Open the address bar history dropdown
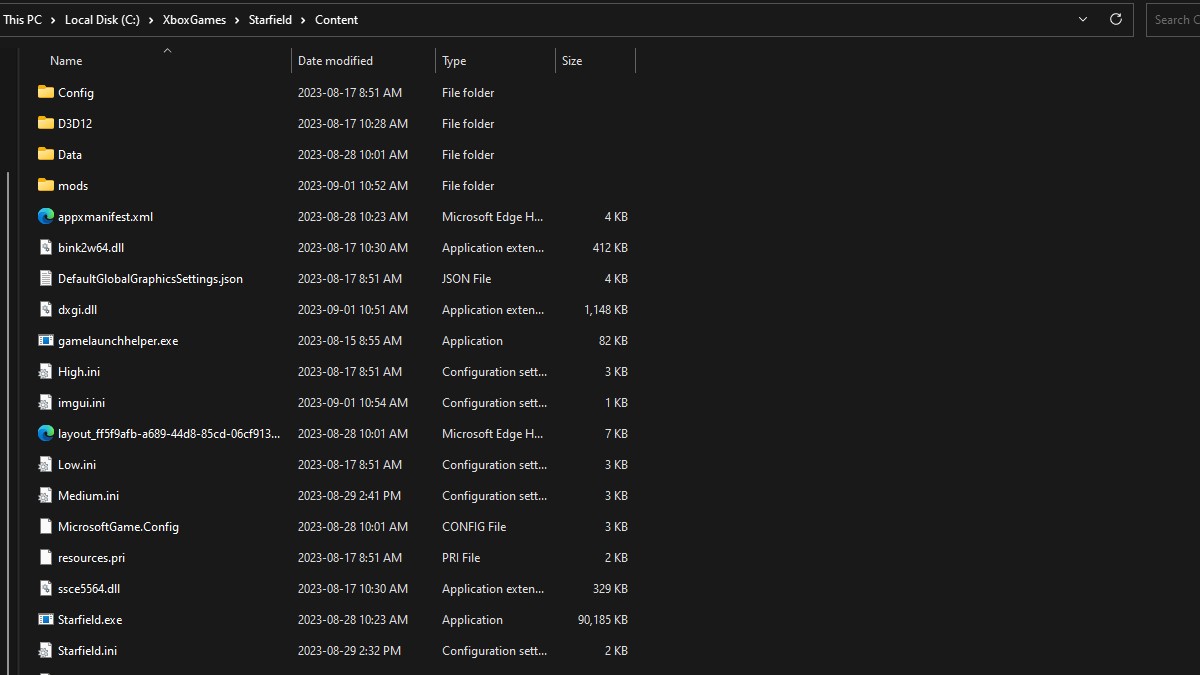The width and height of the screenshot is (1200, 675). coord(1083,19)
